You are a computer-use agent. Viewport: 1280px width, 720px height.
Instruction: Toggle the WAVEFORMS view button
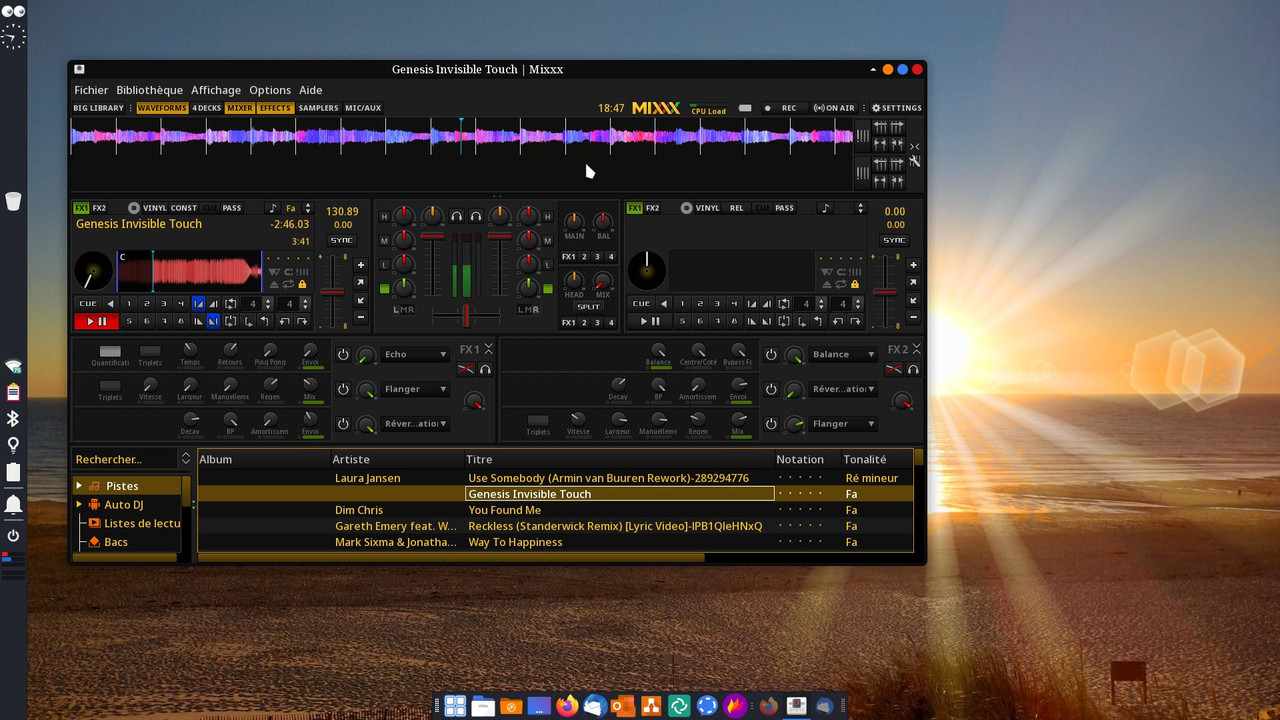(161, 108)
